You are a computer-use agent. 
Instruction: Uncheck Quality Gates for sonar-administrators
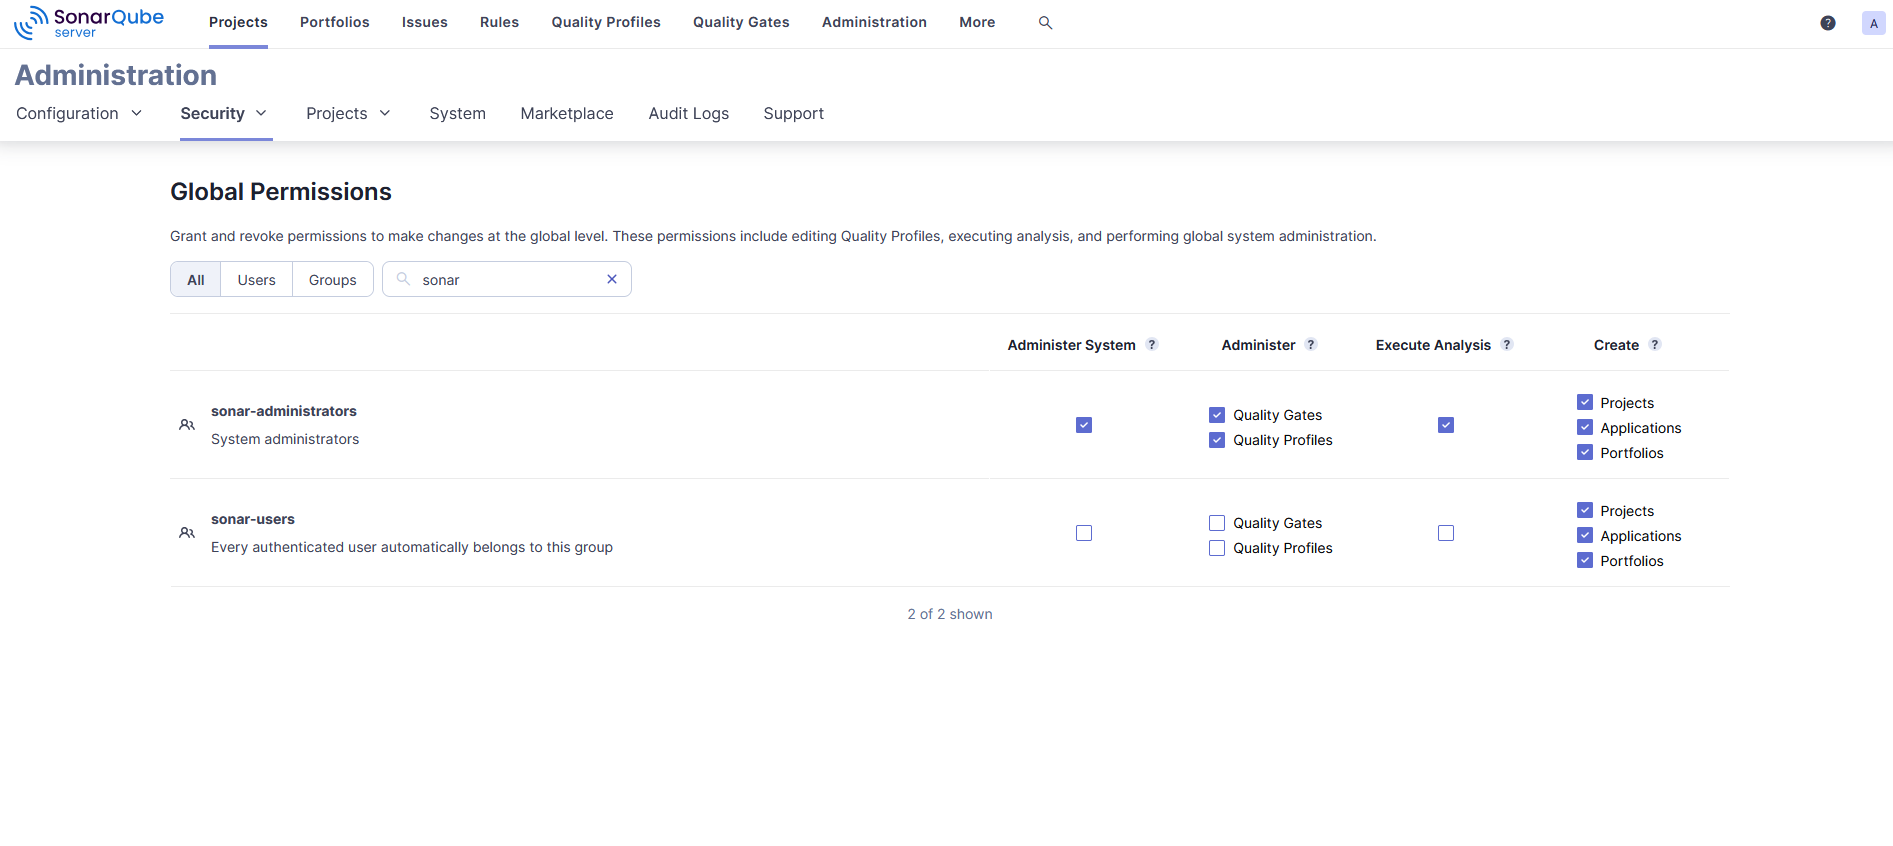[1217, 415]
